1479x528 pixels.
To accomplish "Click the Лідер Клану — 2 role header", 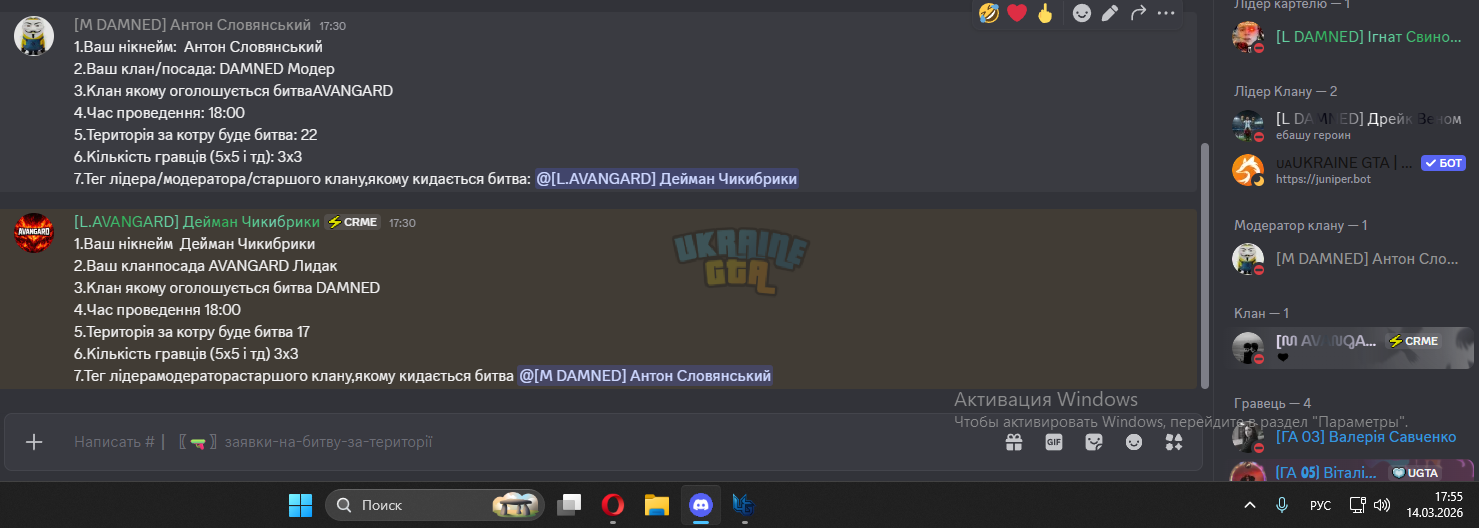I will tap(1285, 91).
